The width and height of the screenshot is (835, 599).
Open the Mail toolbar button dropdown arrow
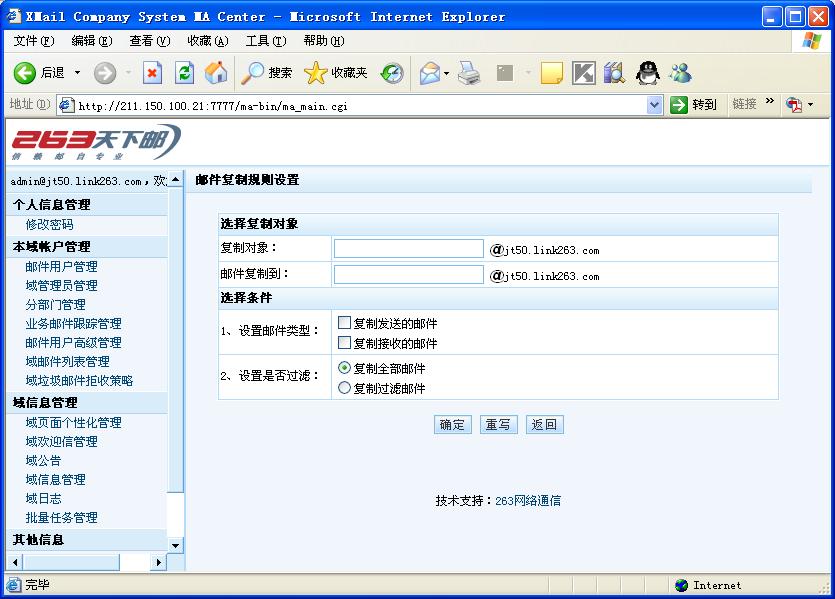pyautogui.click(x=446, y=73)
